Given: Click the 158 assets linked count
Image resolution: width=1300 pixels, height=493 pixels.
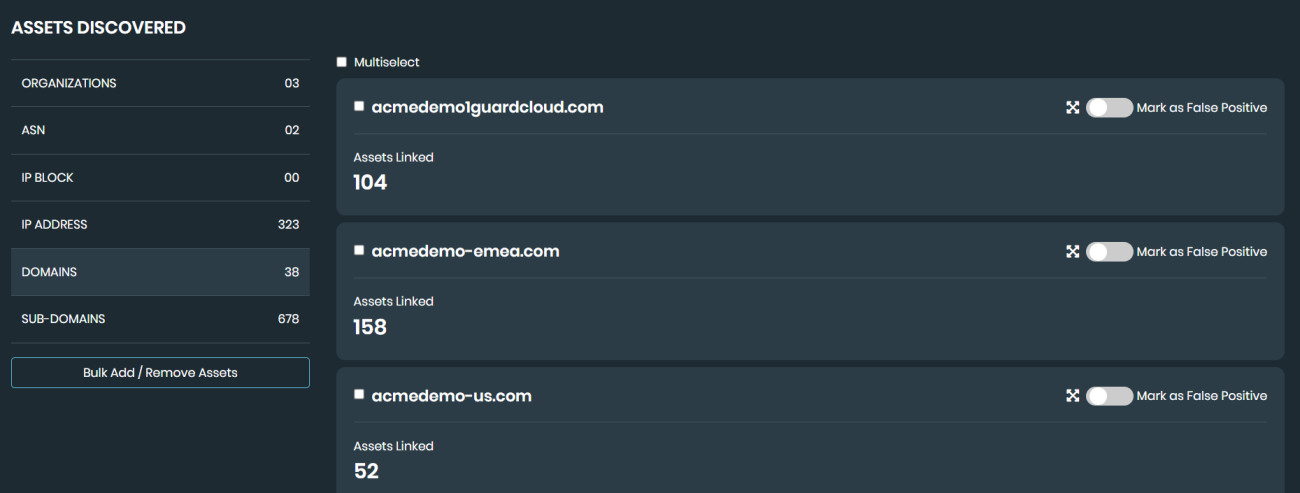Looking at the screenshot, I should (x=370, y=327).
